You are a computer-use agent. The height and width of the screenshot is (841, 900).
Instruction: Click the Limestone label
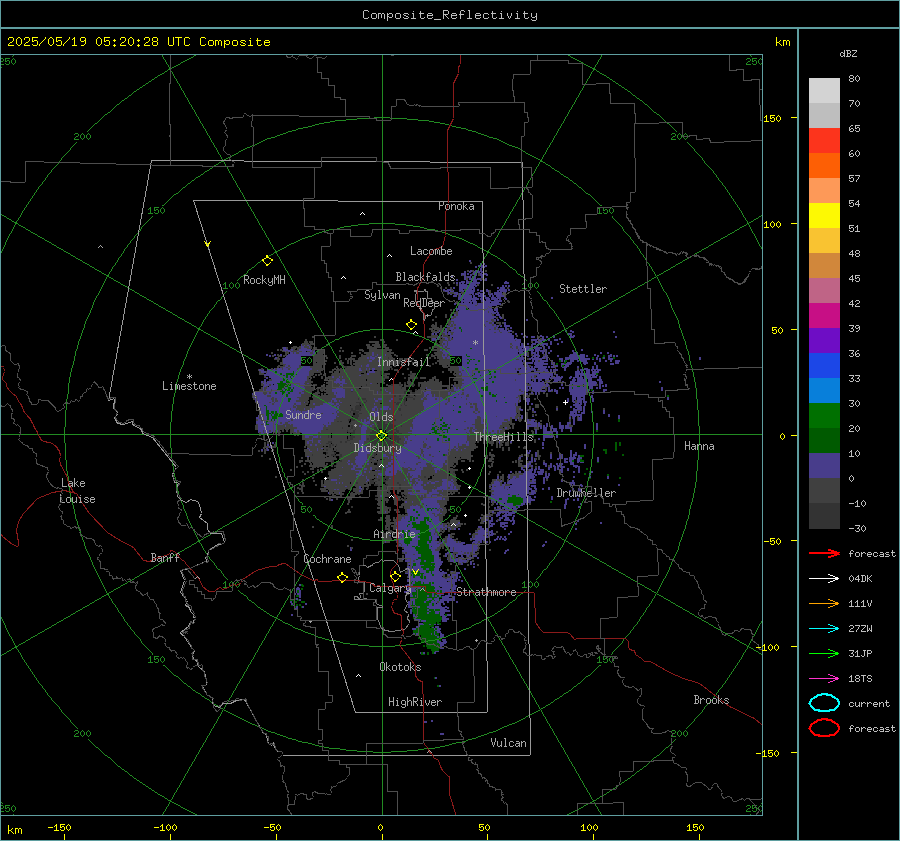(189, 386)
